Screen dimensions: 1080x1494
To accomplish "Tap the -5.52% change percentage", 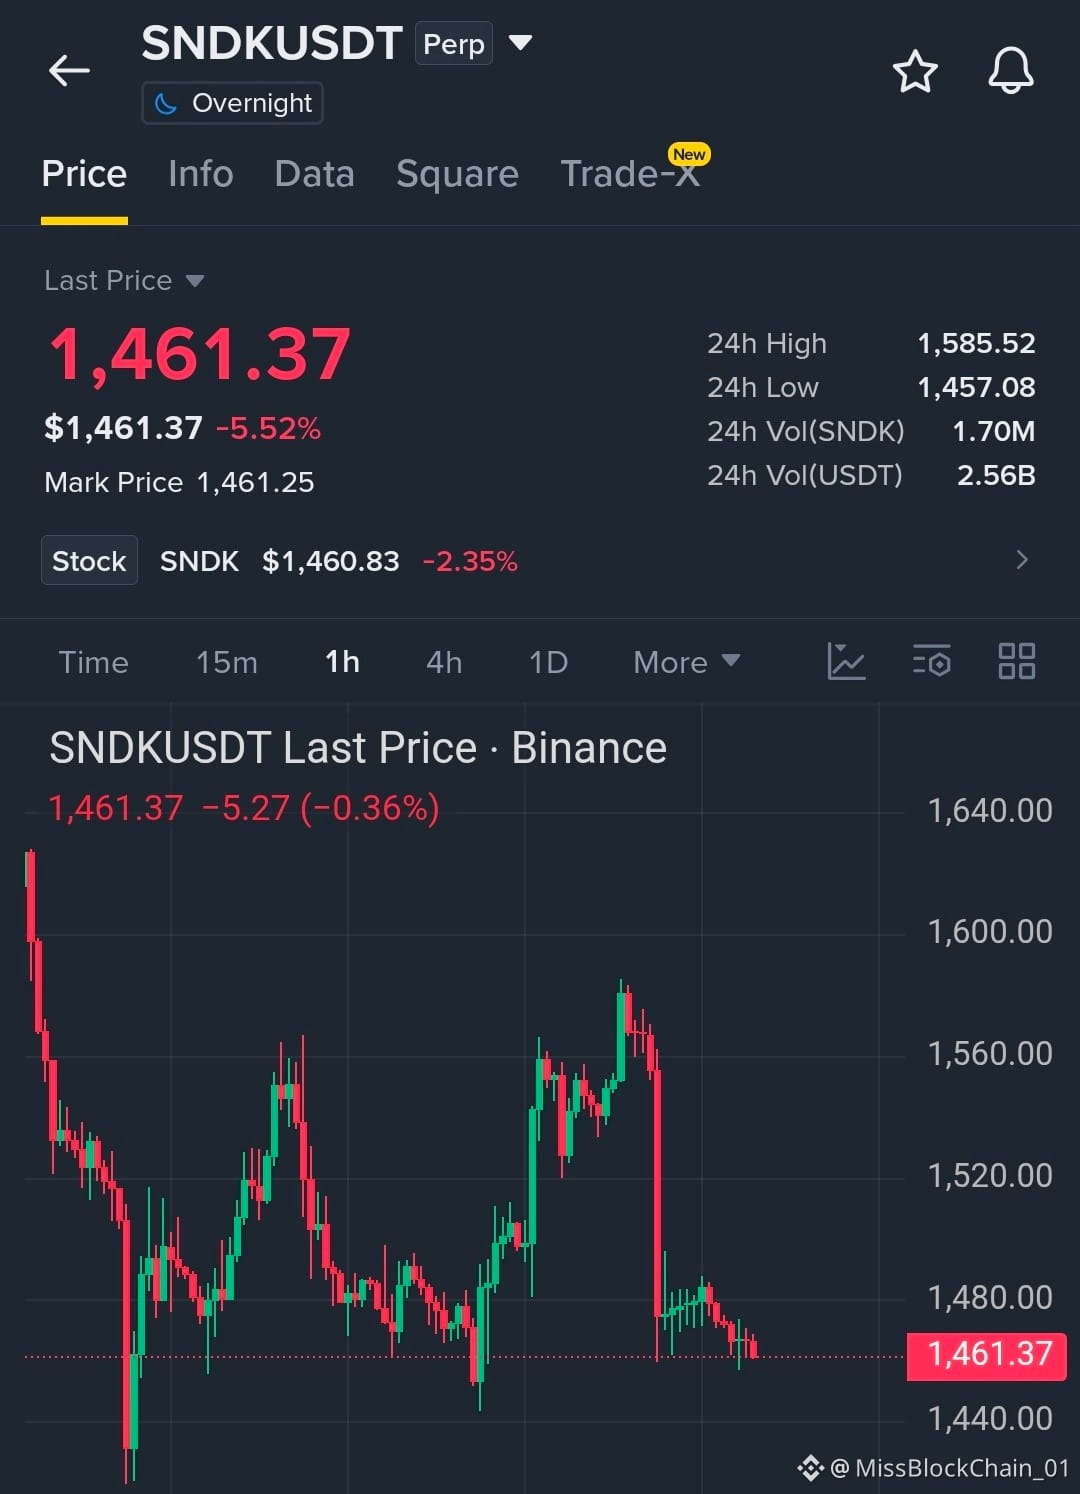I will [268, 429].
